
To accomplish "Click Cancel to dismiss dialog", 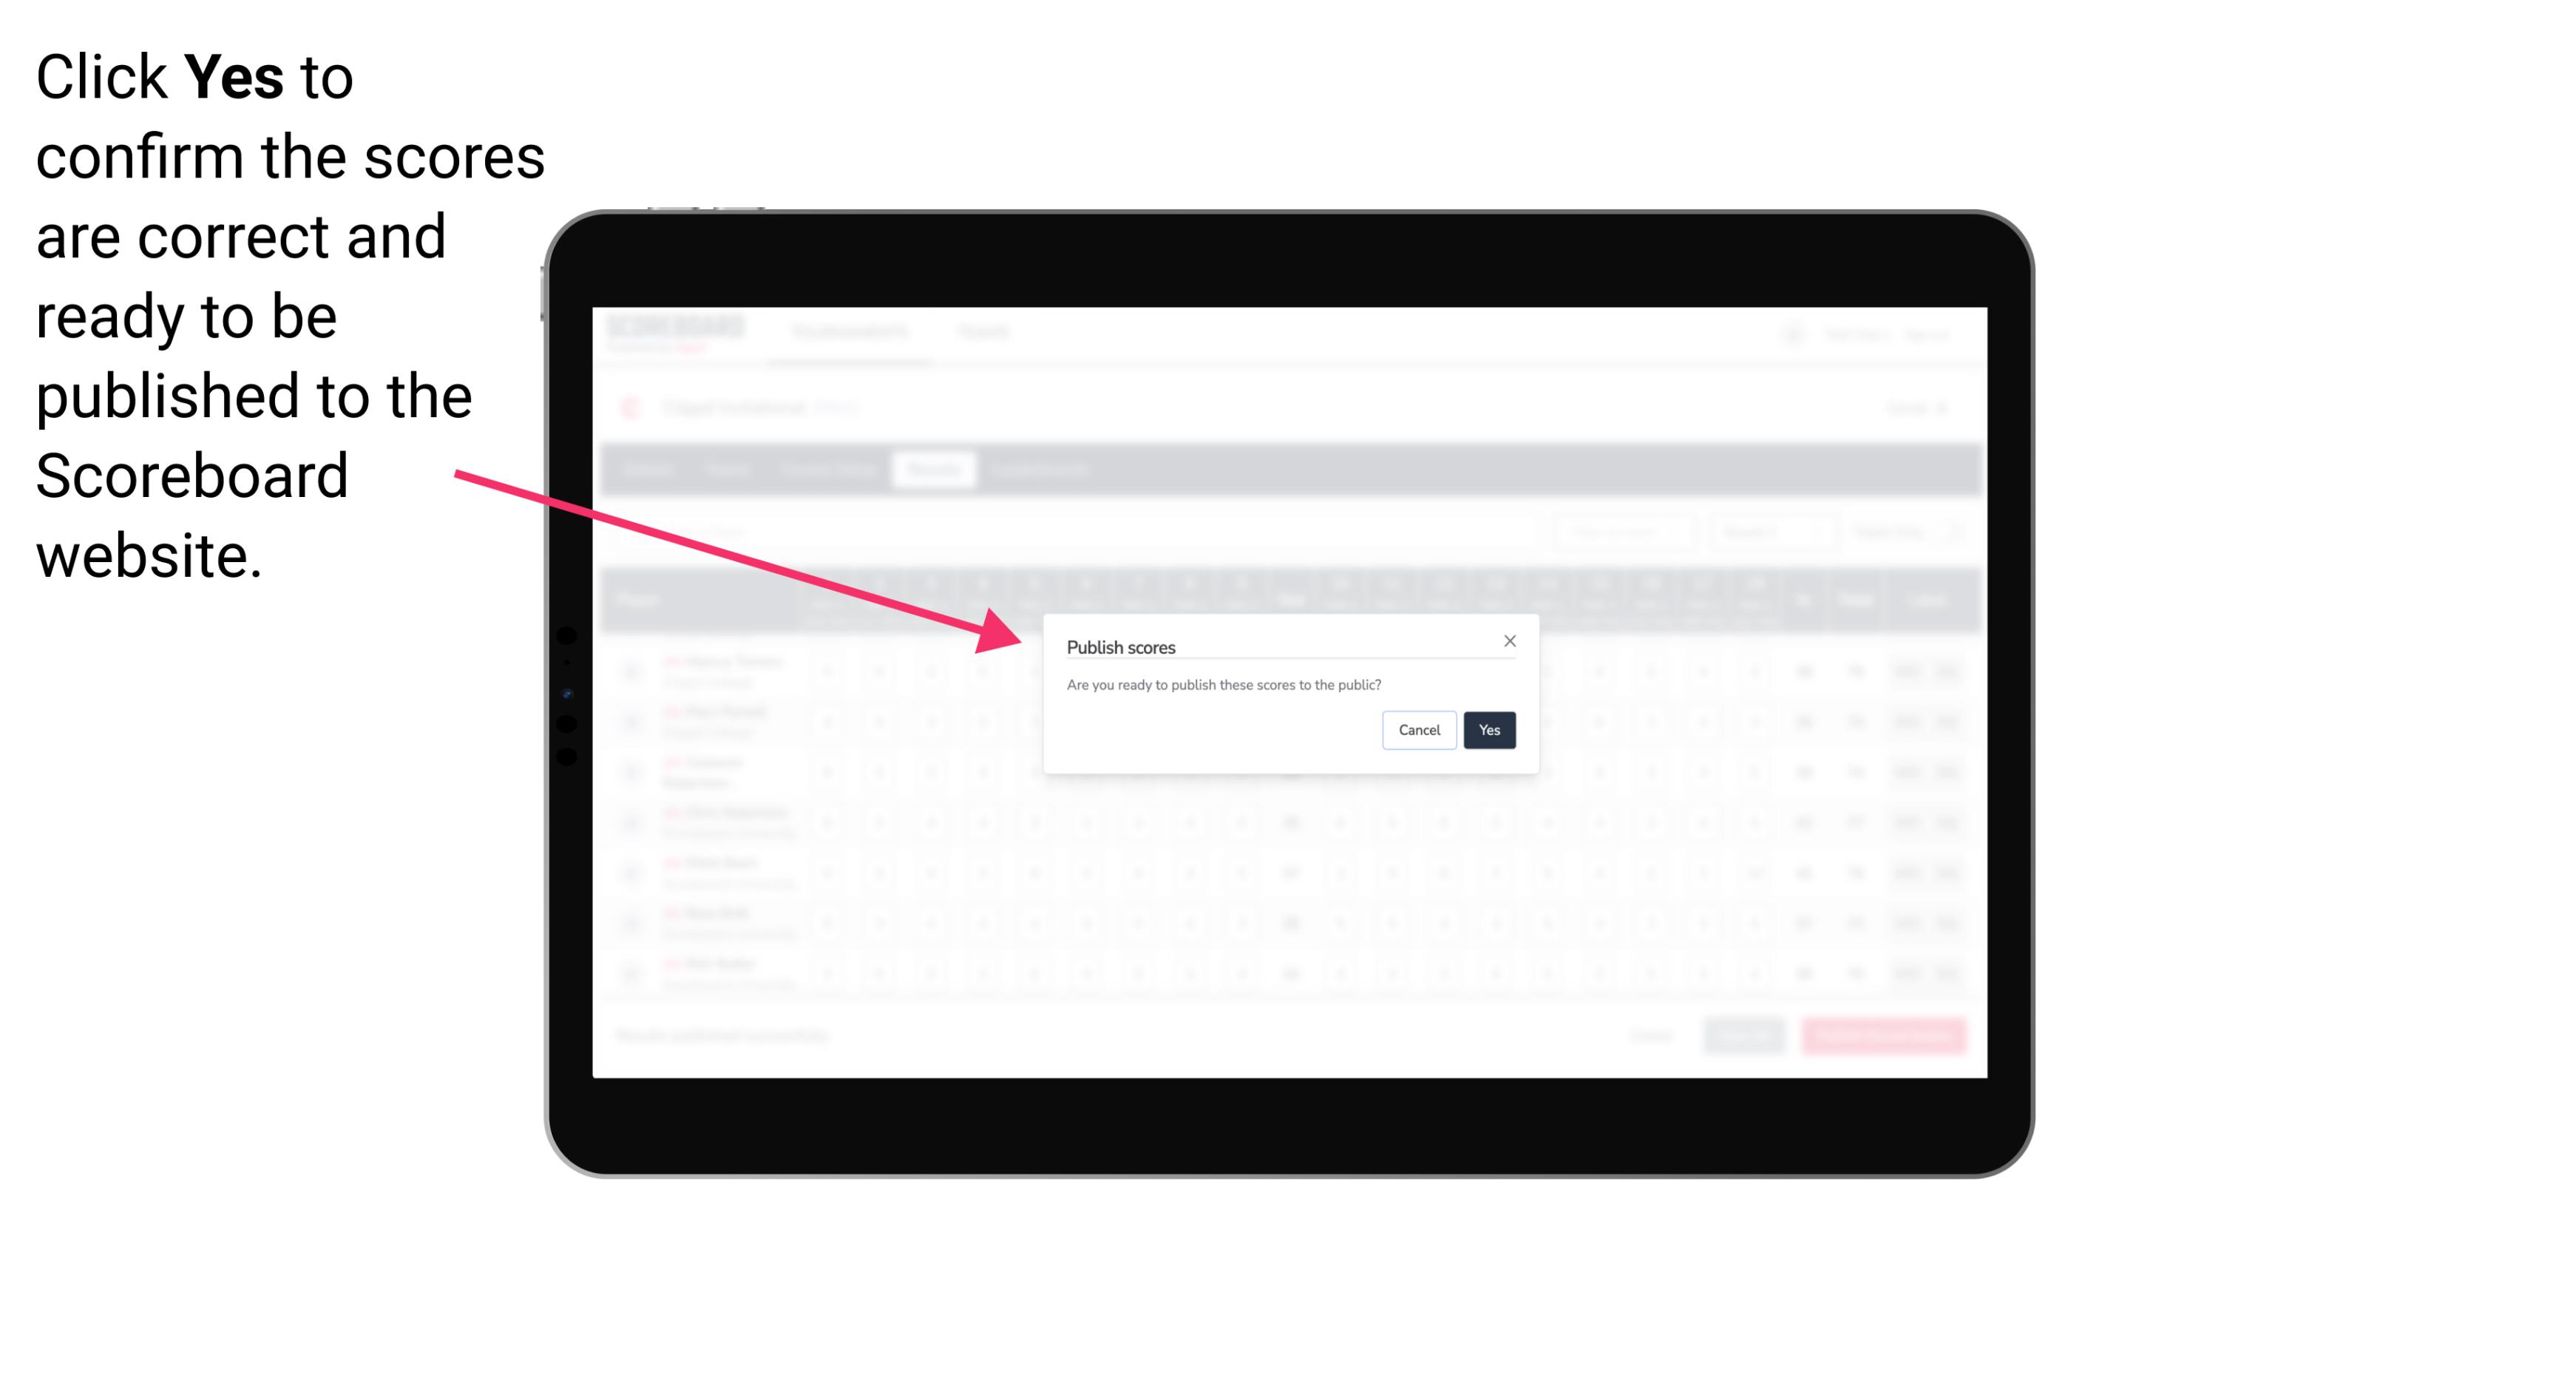I will 1420,729.
